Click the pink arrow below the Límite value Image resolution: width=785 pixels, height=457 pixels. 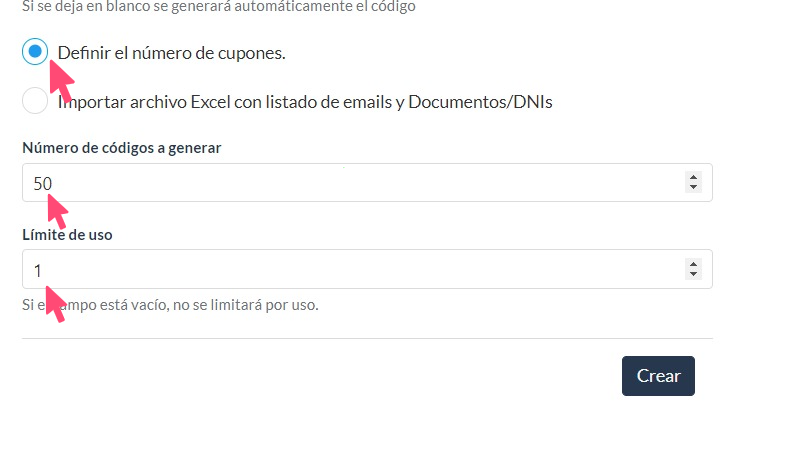(x=54, y=303)
